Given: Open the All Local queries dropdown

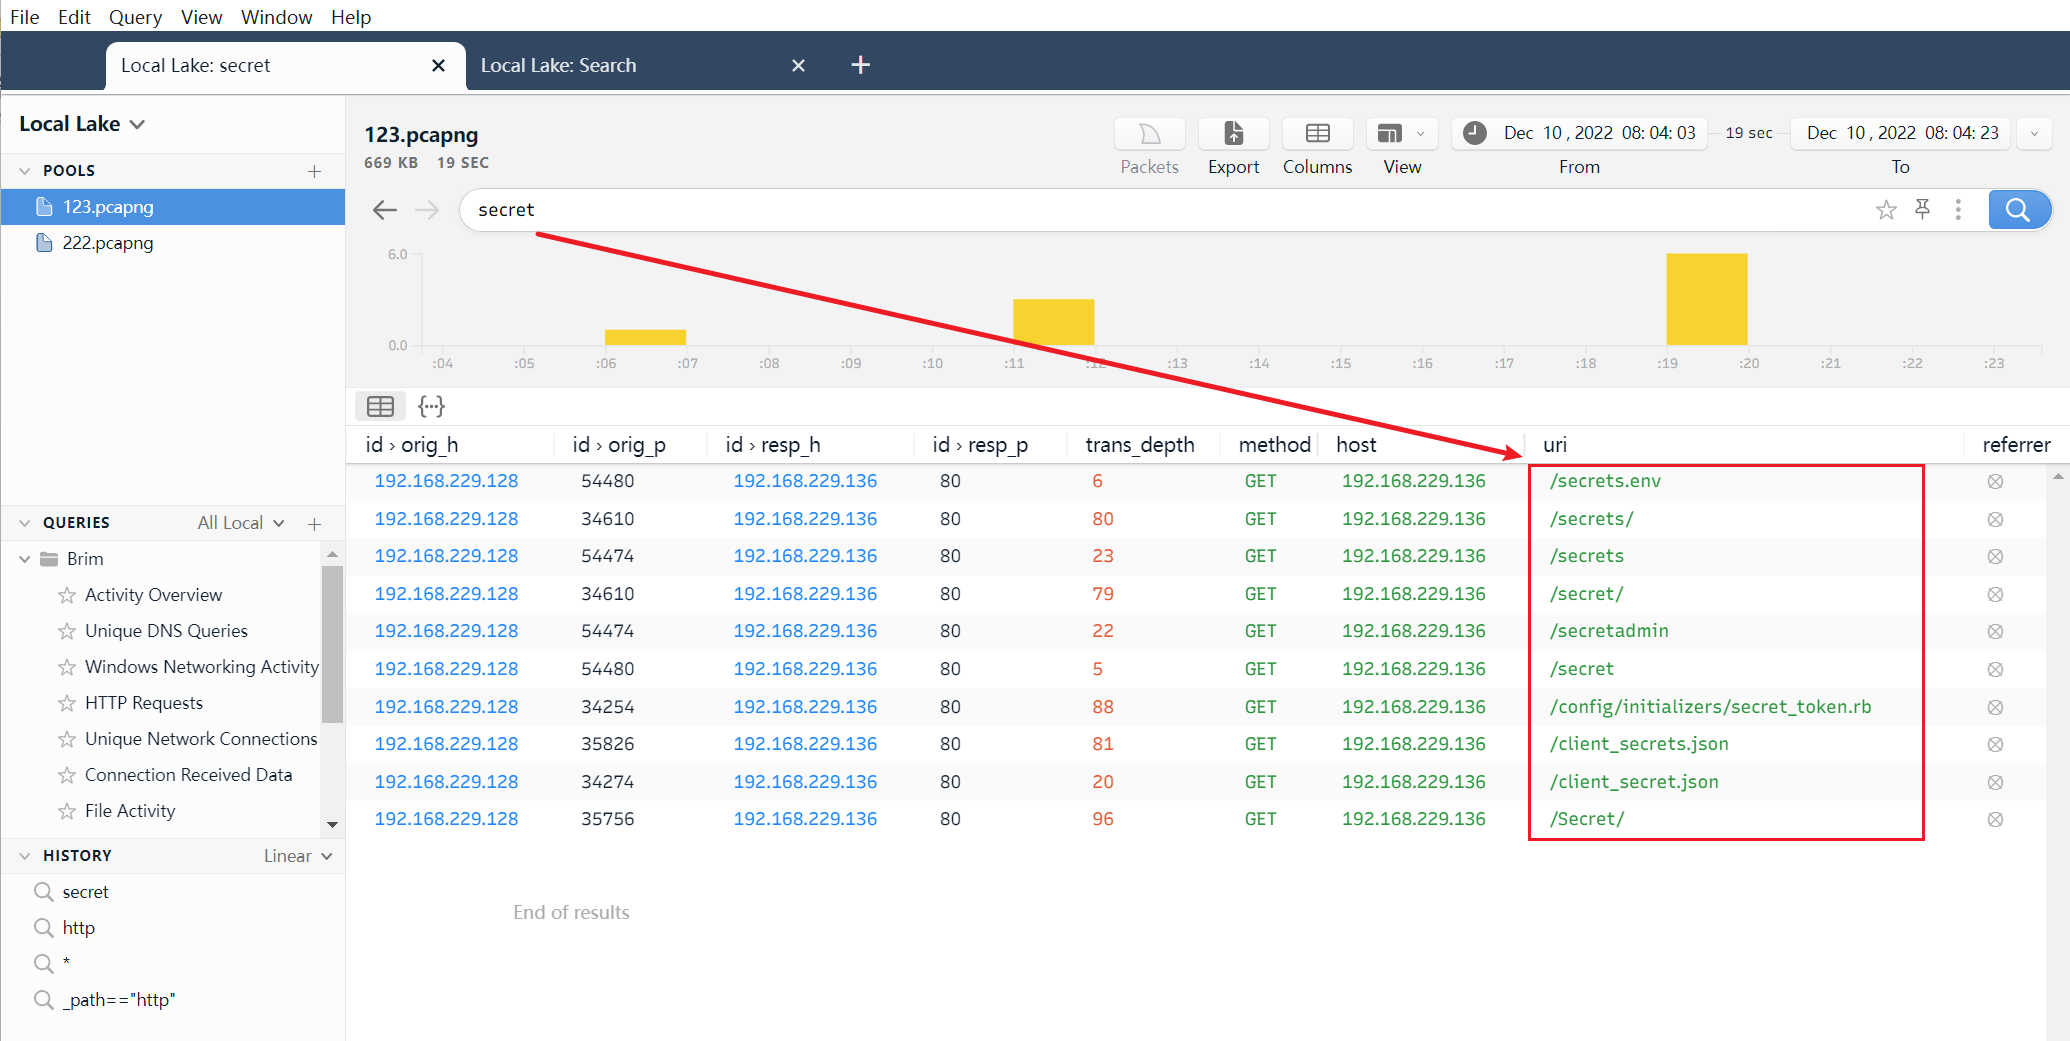Looking at the screenshot, I should point(241,523).
